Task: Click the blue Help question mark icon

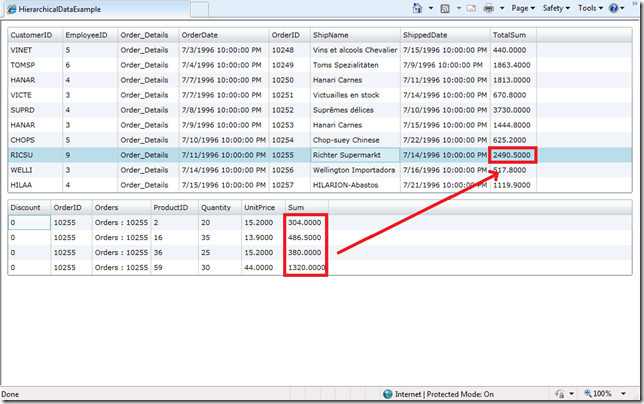Action: [613, 8]
